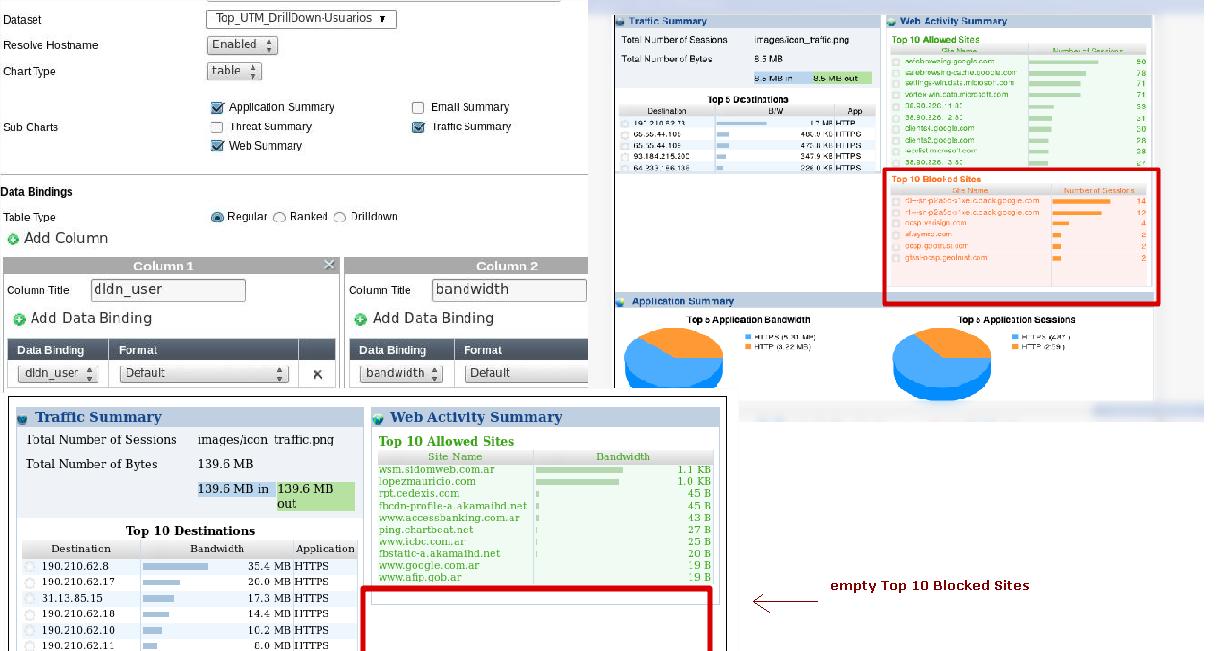This screenshot has width=1229, height=651.
Task: Click the icon beside destination 31.13.85.15
Action: pyautogui.click(x=30, y=598)
